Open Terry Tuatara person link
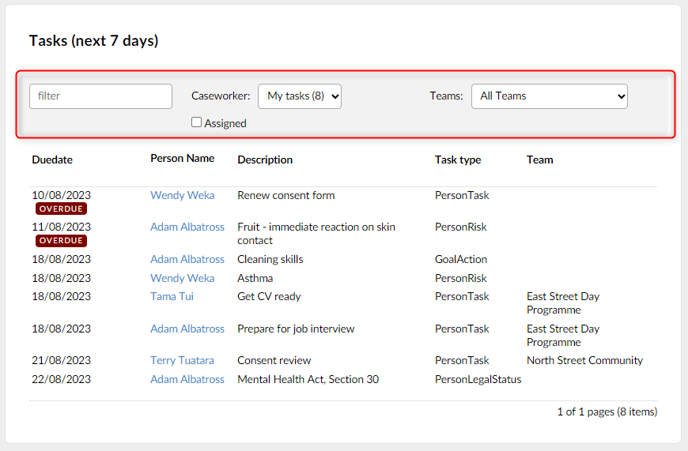Screen dimensions: 688x451 182,360
